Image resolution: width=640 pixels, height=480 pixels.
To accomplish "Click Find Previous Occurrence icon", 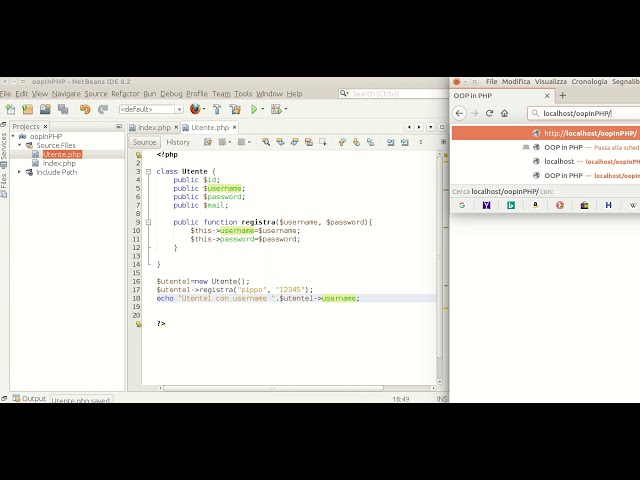I will tap(280, 142).
